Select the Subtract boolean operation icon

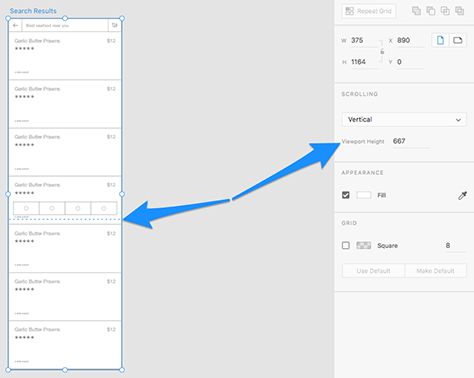tap(431, 11)
